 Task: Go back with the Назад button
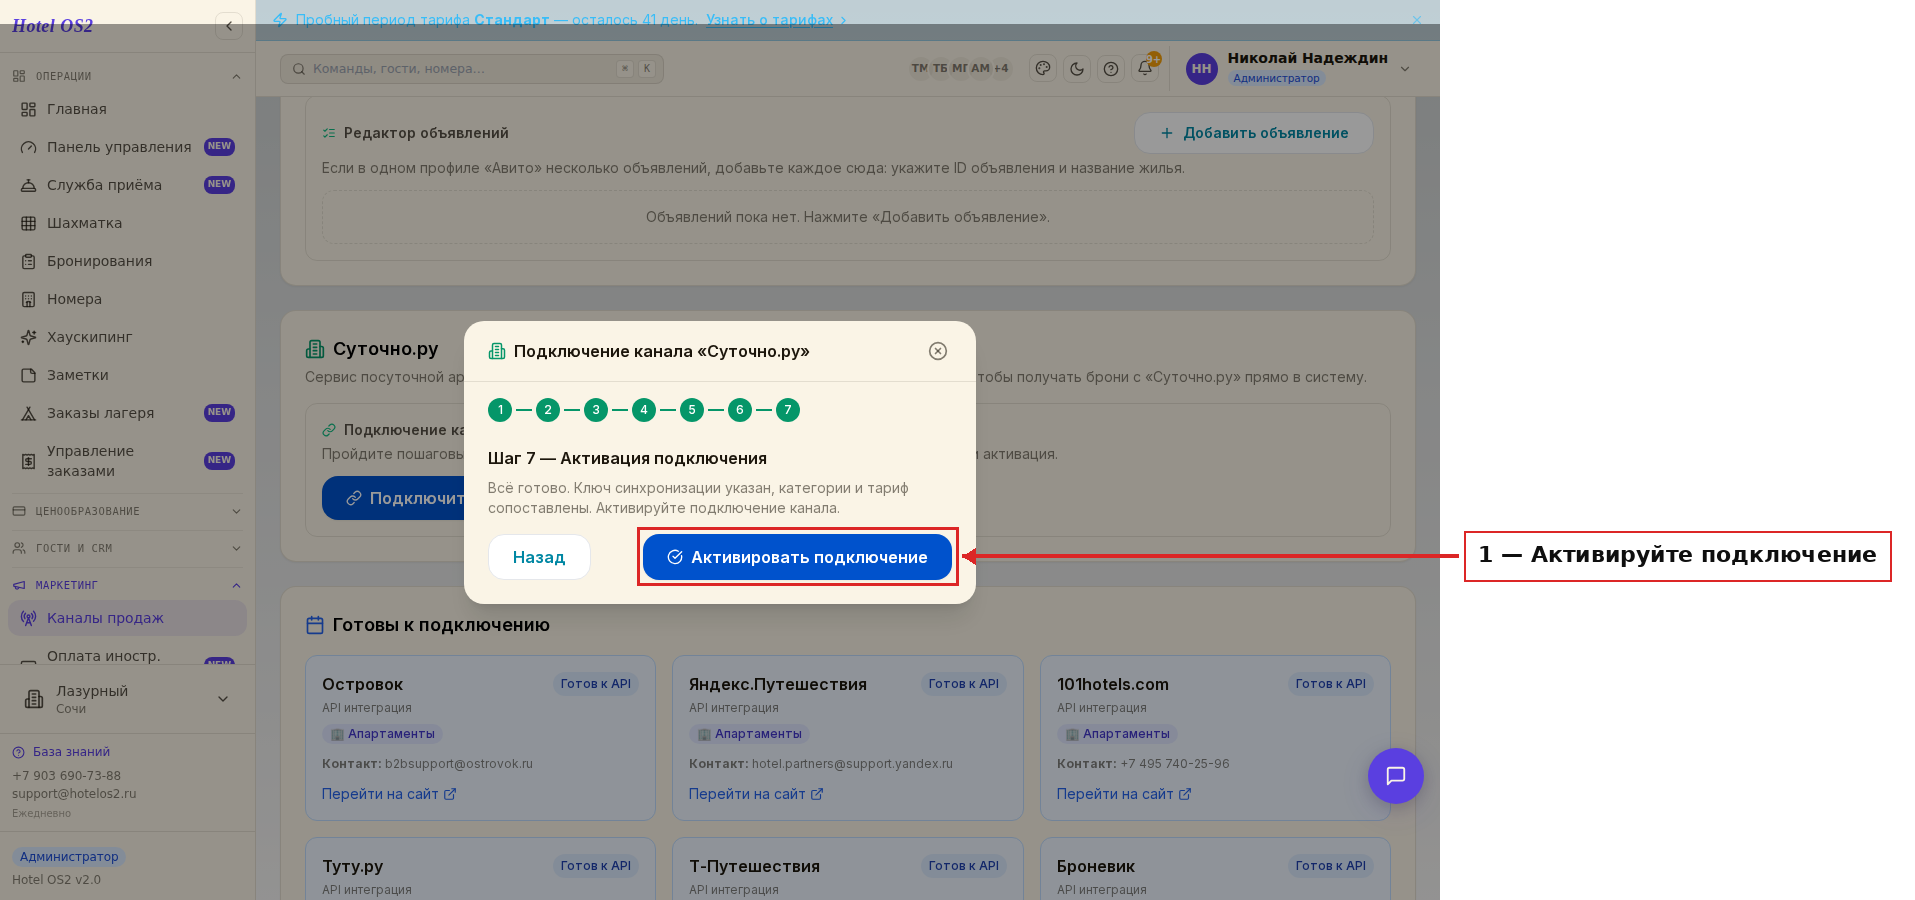(539, 557)
